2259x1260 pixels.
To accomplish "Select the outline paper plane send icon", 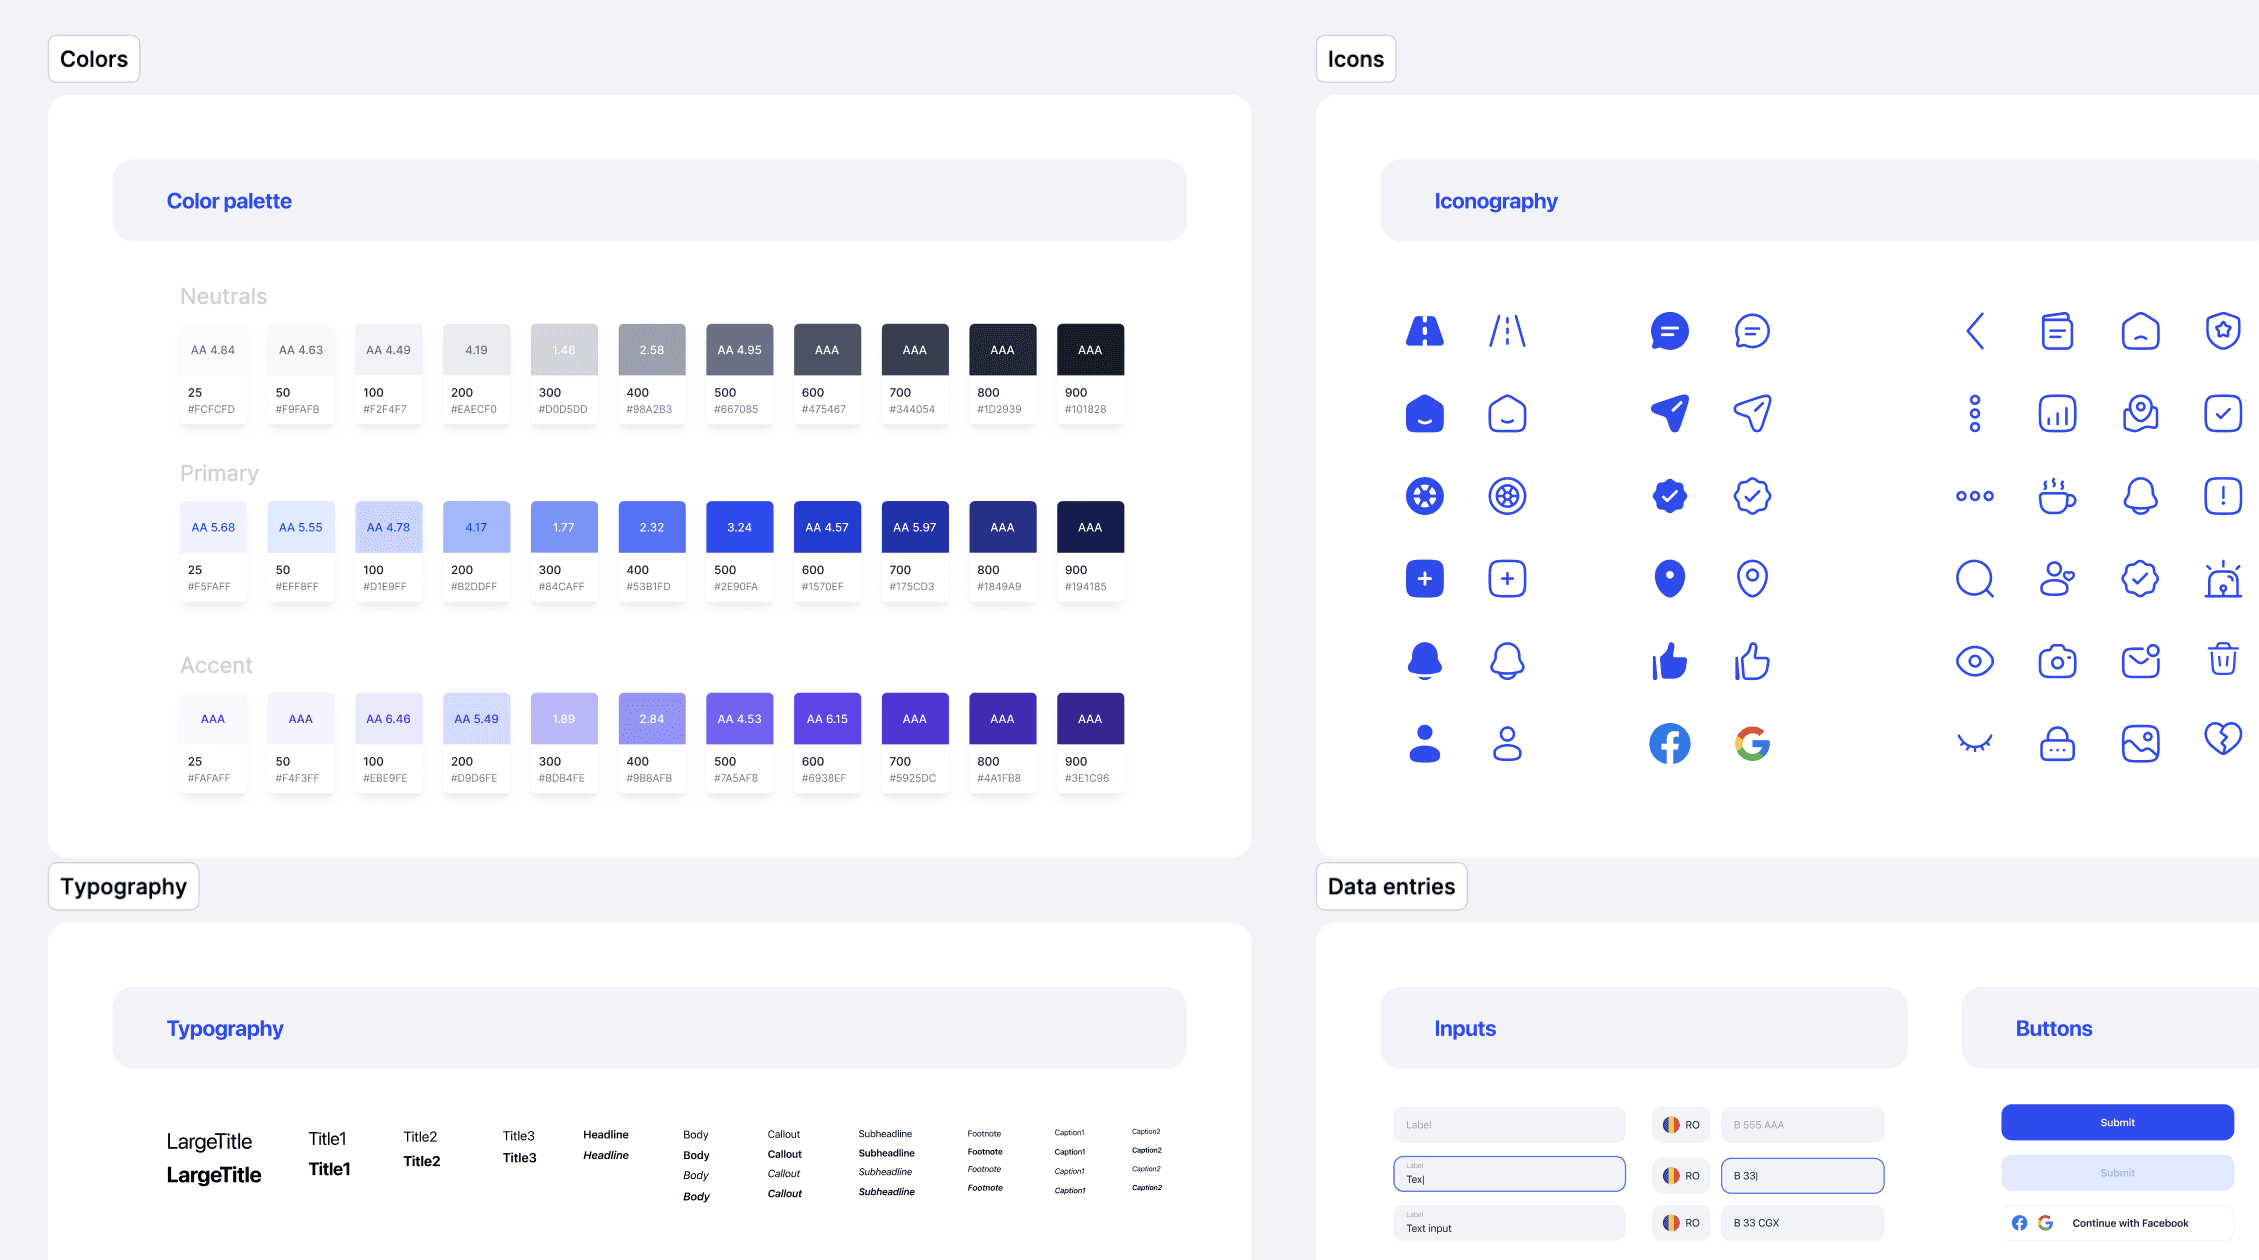I will pos(1752,413).
